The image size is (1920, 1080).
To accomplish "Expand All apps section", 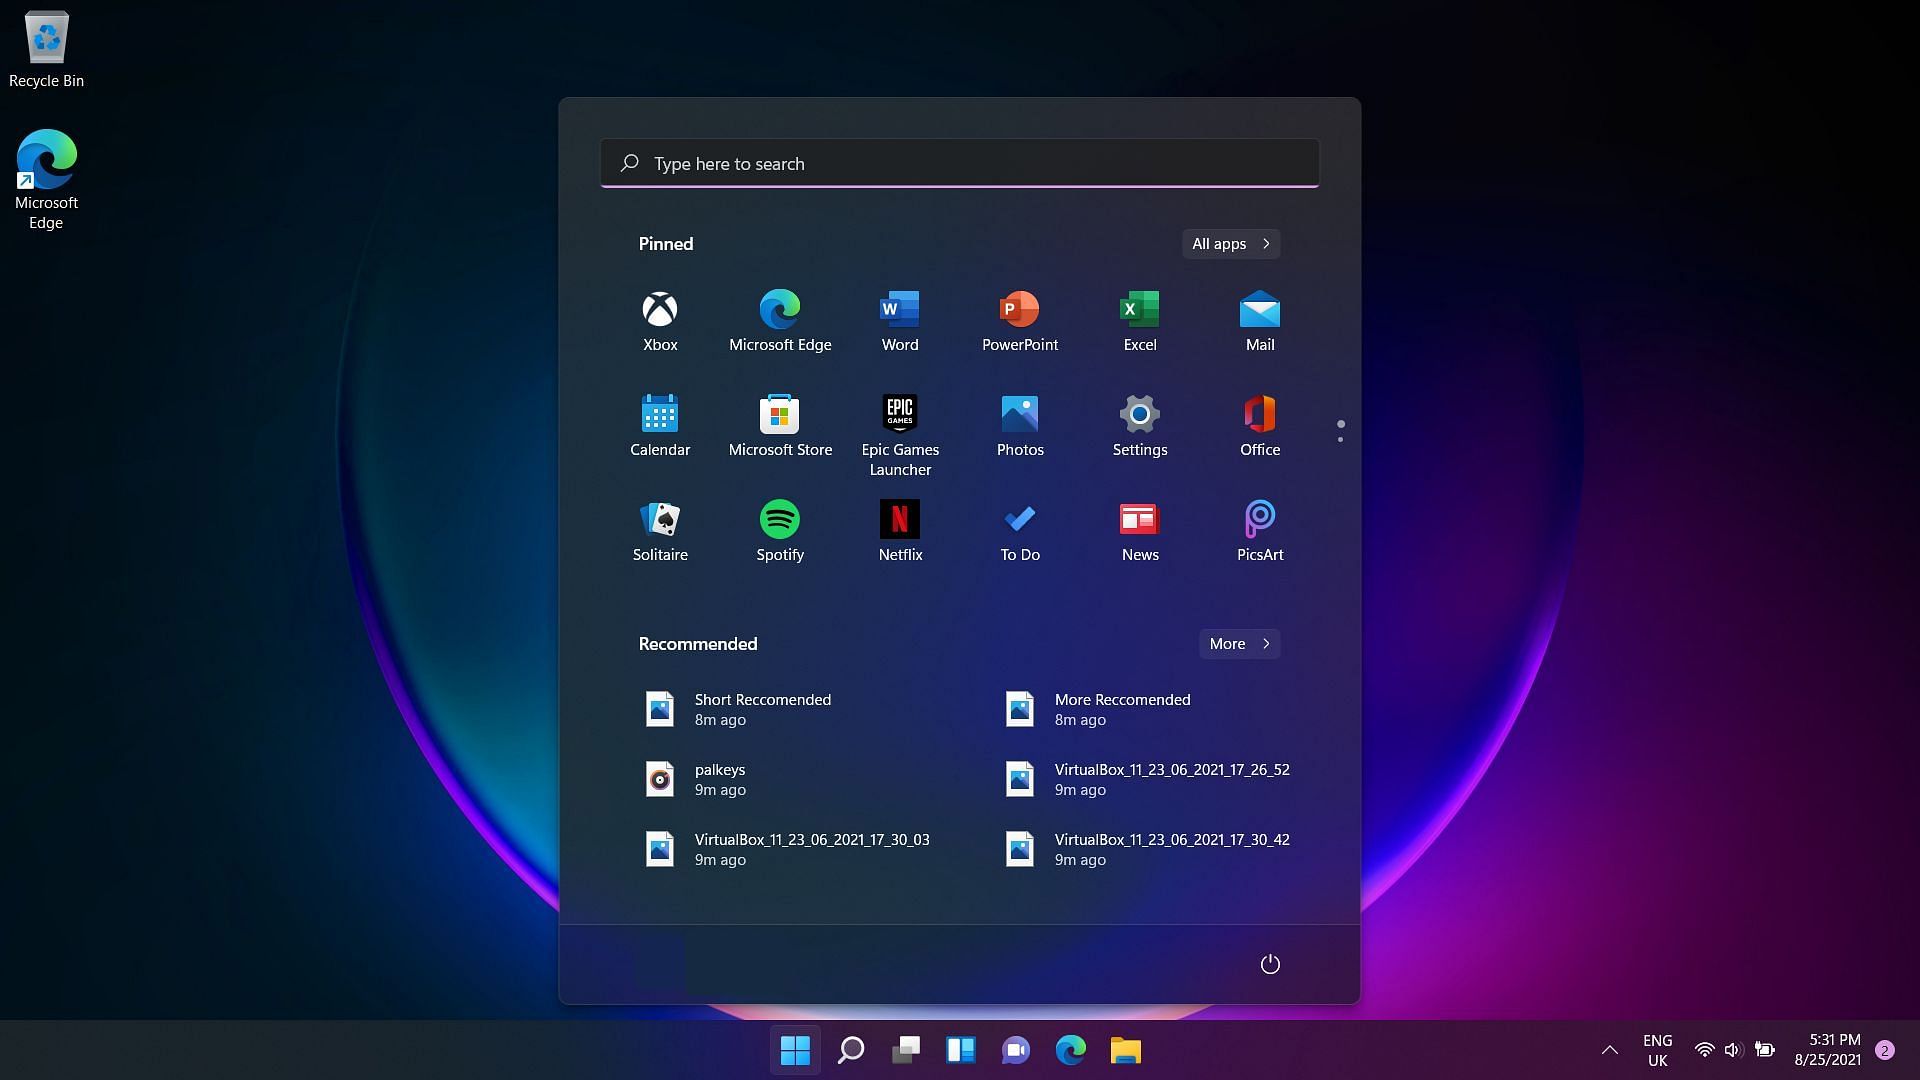I will coord(1230,243).
